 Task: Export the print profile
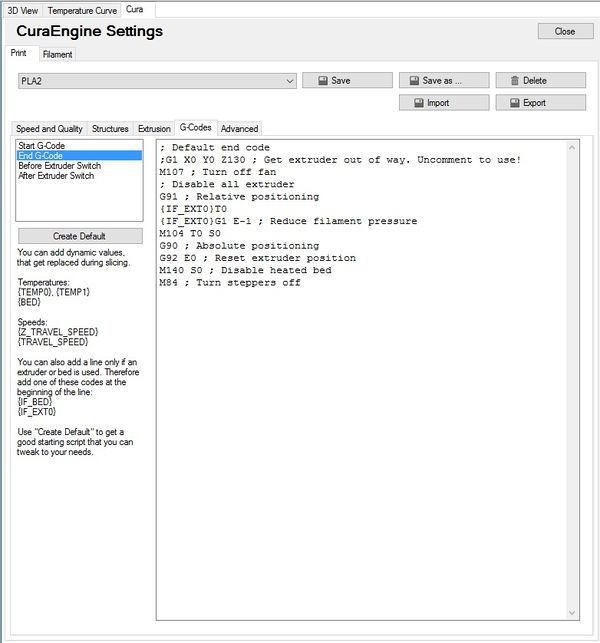click(541, 103)
